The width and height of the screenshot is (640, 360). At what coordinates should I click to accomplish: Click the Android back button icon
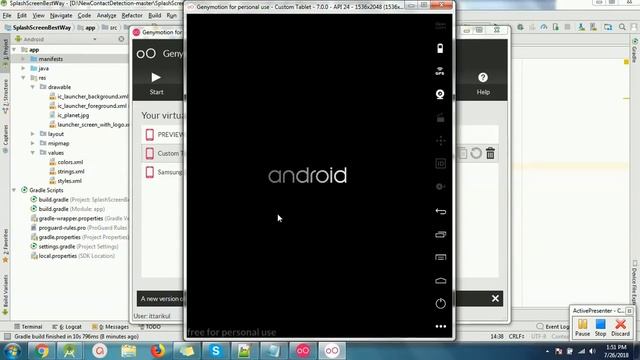pyautogui.click(x=440, y=211)
